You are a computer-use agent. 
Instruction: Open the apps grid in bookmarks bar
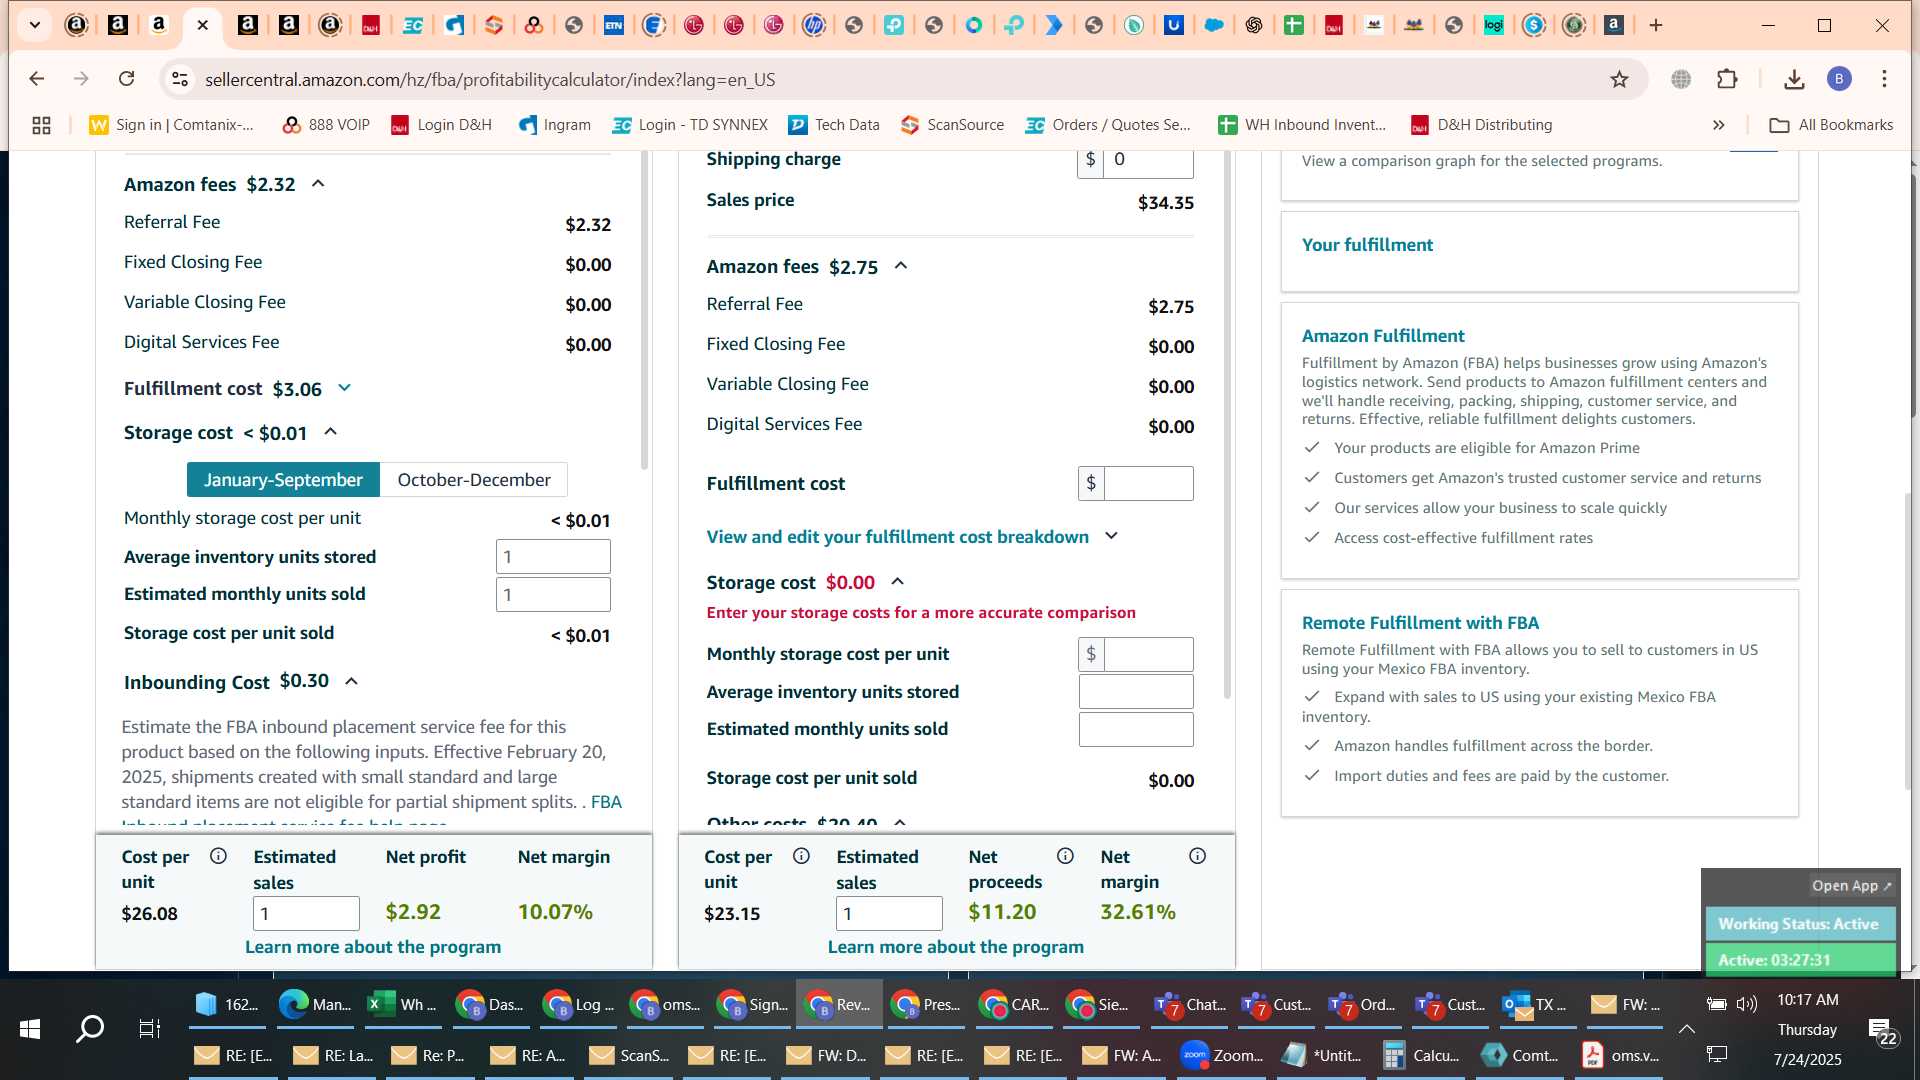[x=41, y=125]
